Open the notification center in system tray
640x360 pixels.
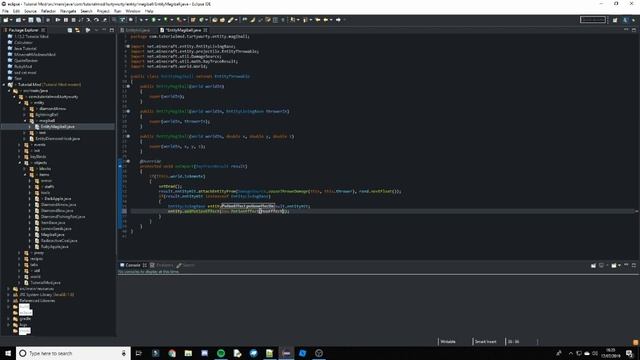click(x=629, y=353)
